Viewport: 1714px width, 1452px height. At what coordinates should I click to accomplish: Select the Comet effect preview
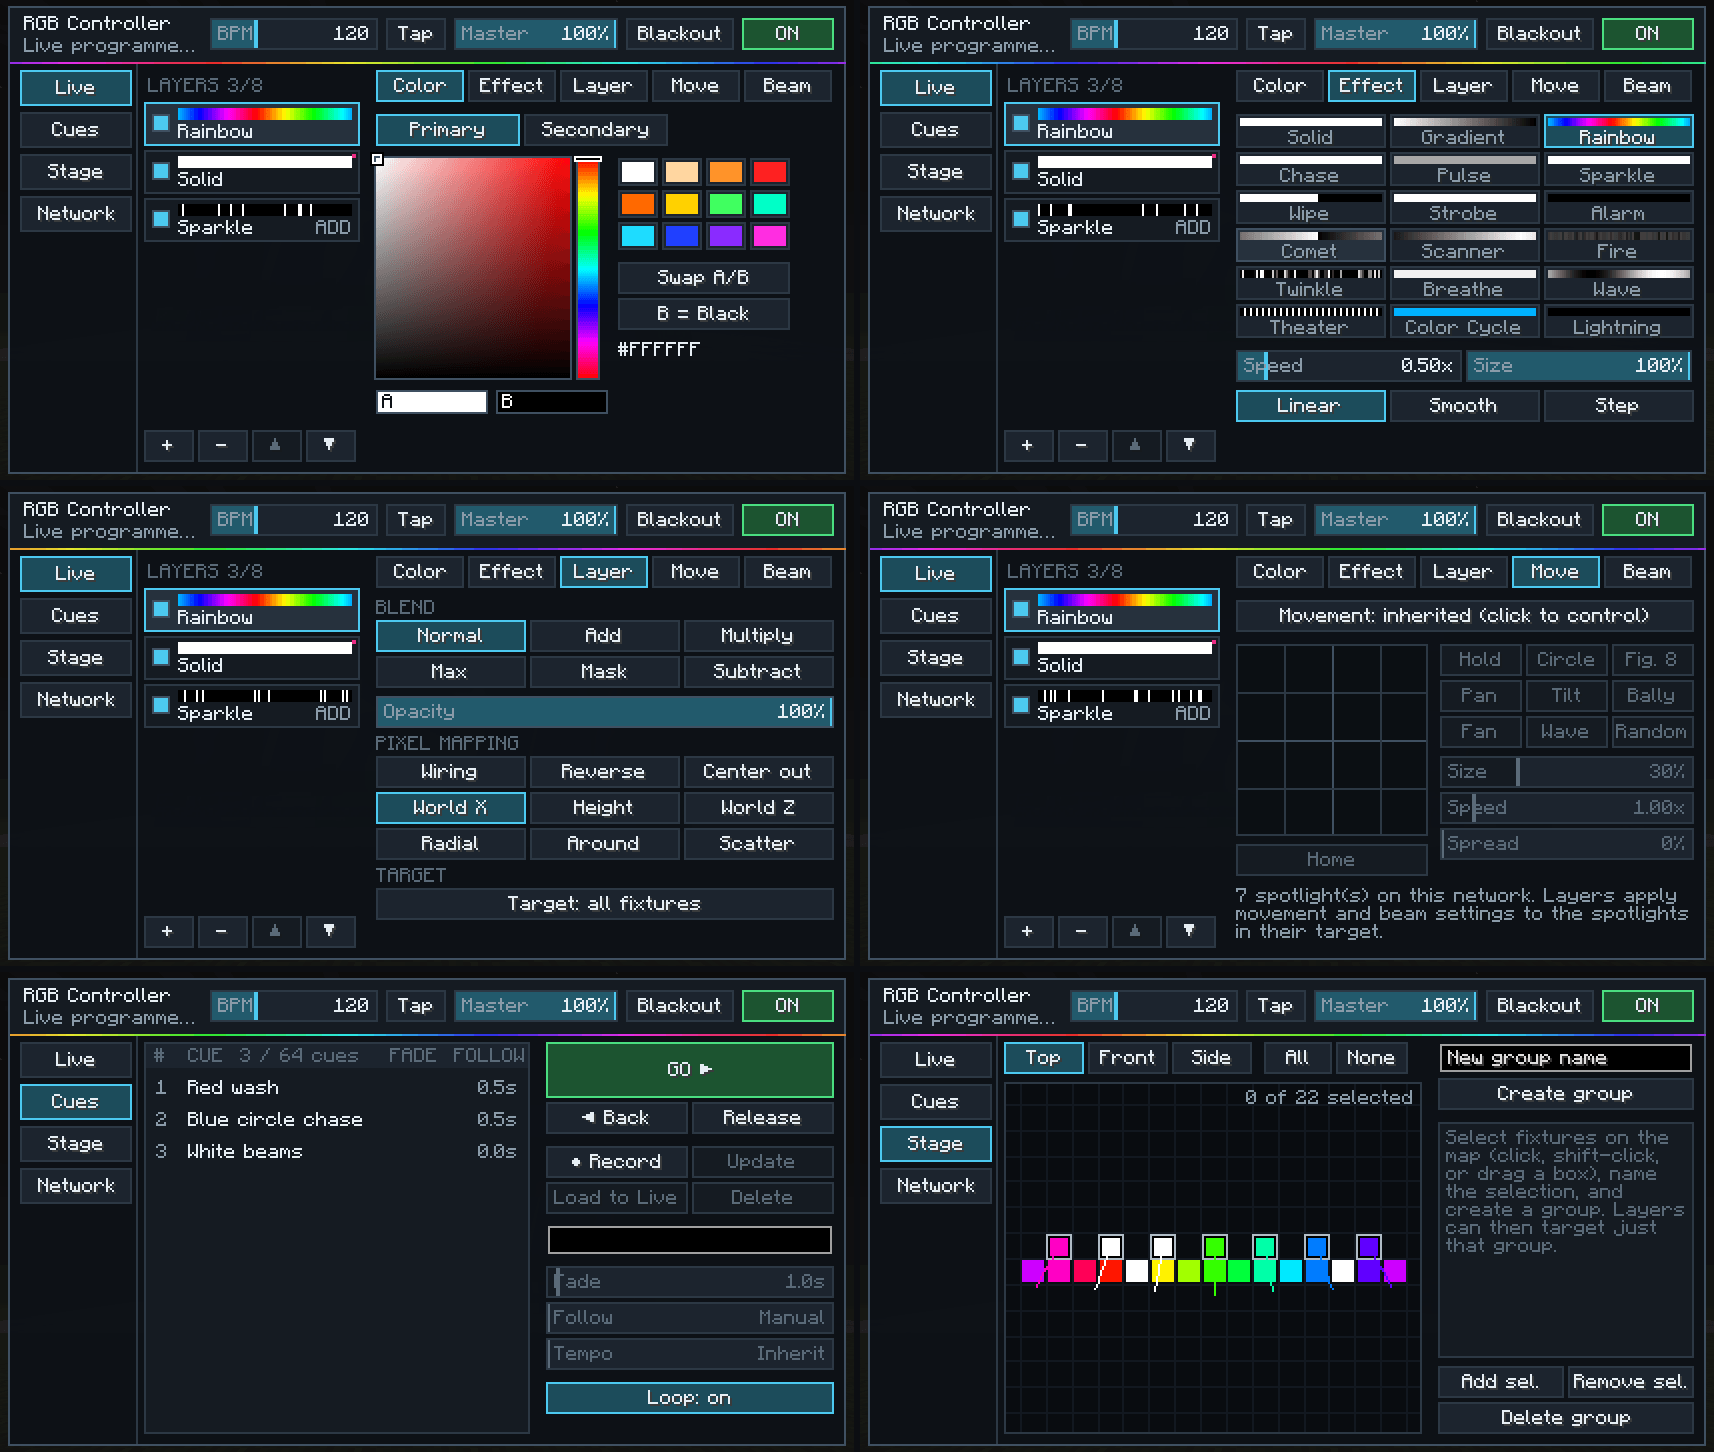pyautogui.click(x=1310, y=244)
